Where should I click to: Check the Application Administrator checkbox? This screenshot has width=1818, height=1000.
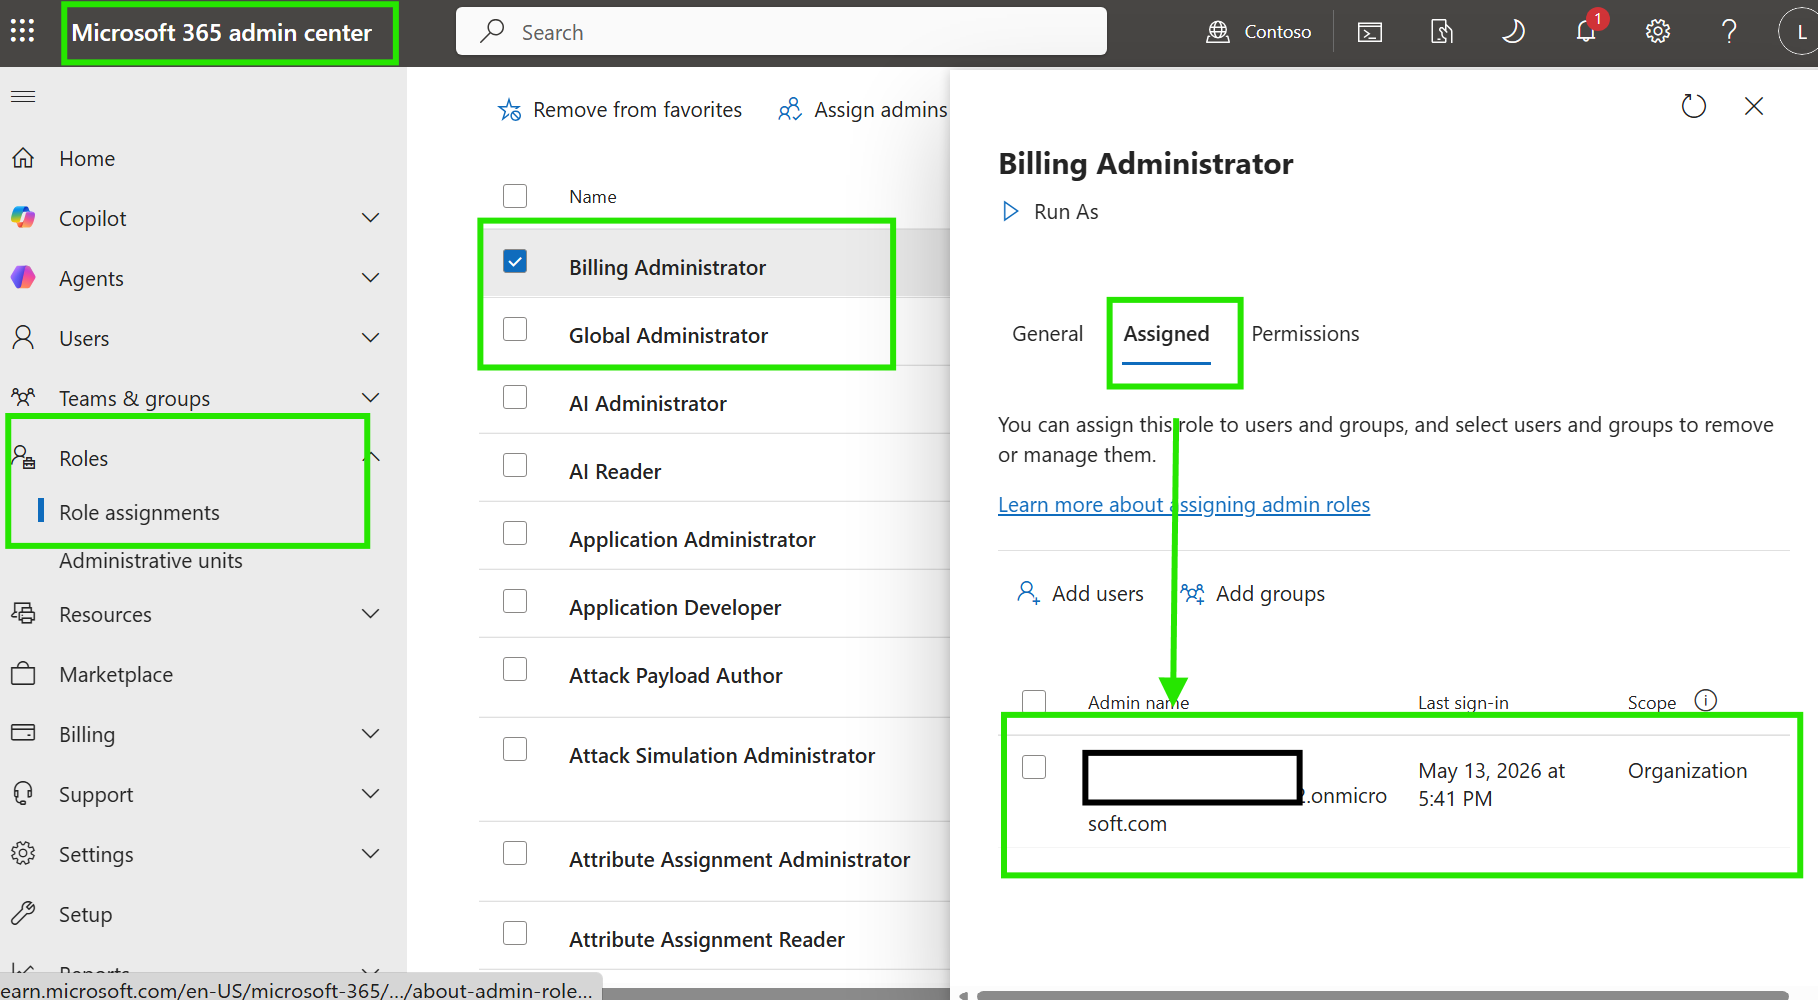(x=515, y=533)
